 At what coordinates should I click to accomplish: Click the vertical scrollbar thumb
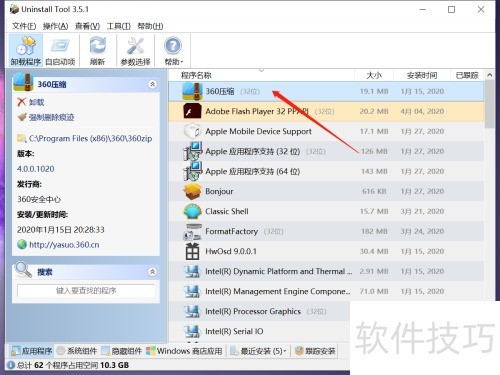(x=489, y=104)
